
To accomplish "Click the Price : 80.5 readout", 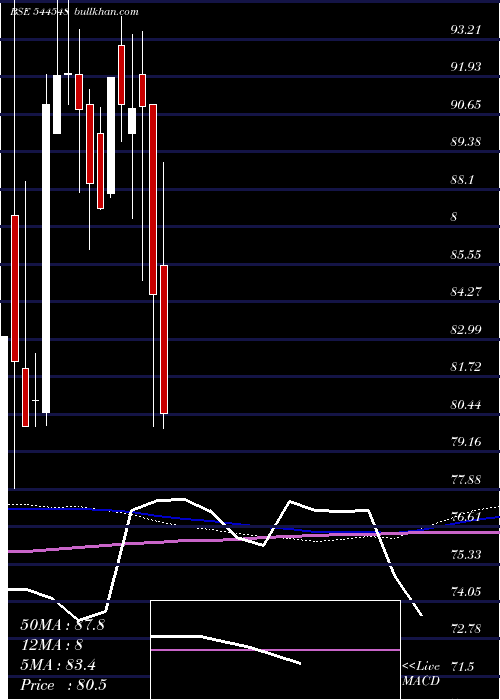I will coord(63,685).
